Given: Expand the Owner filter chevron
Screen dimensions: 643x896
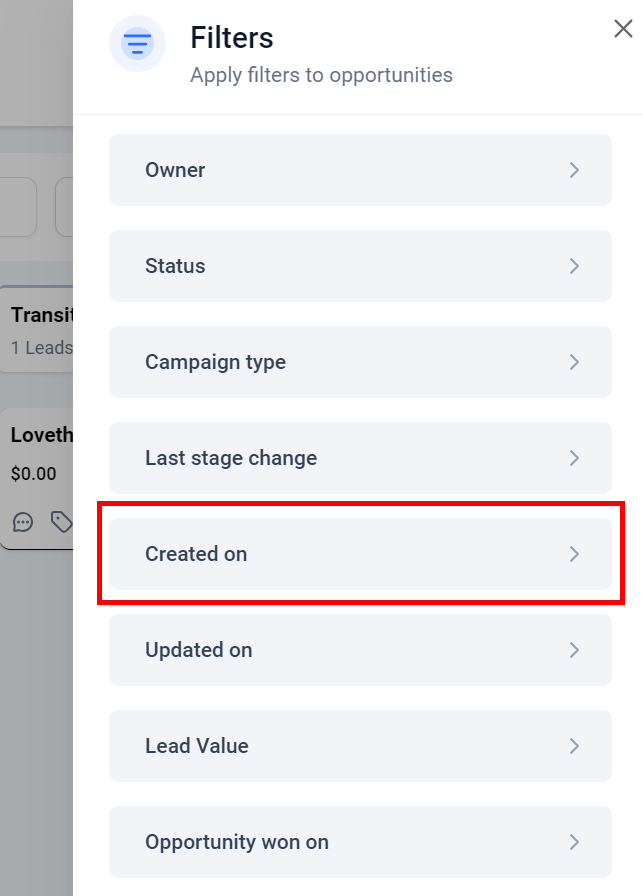Looking at the screenshot, I should tap(574, 170).
